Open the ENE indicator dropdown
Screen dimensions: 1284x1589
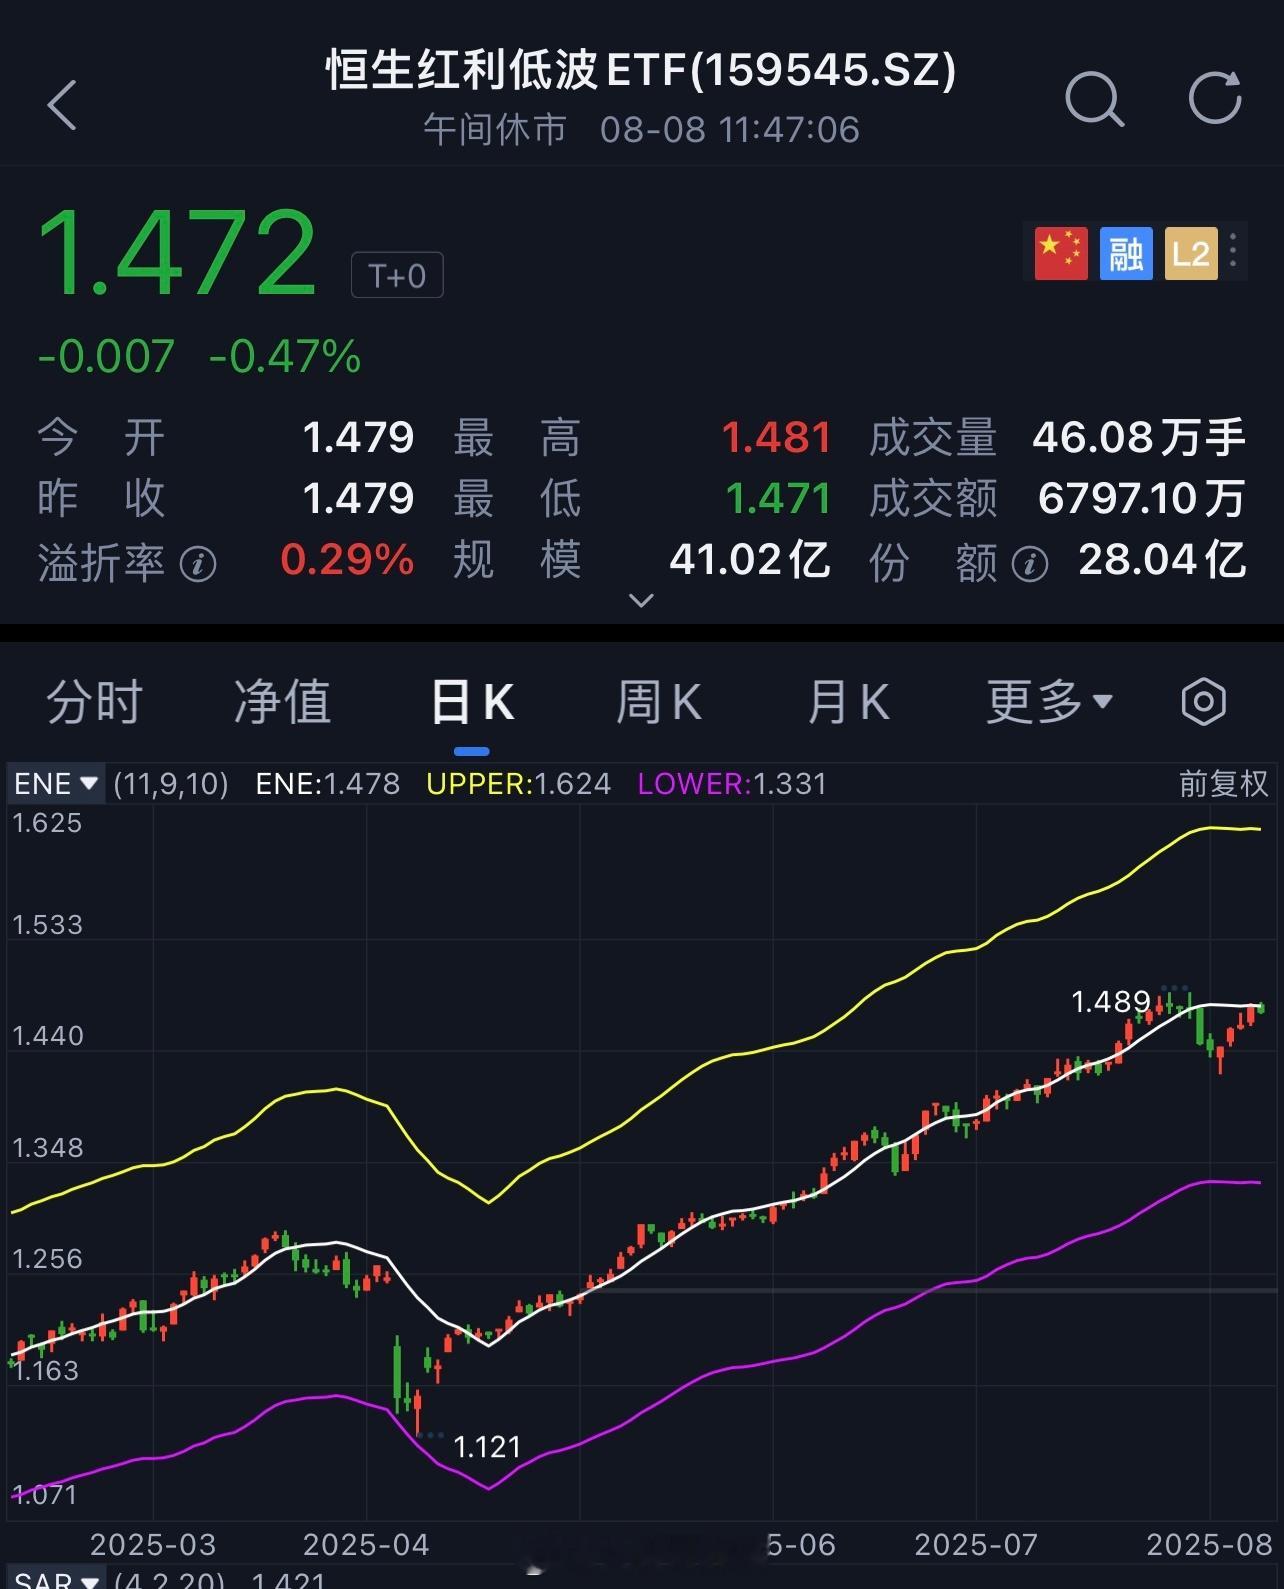[x=56, y=783]
